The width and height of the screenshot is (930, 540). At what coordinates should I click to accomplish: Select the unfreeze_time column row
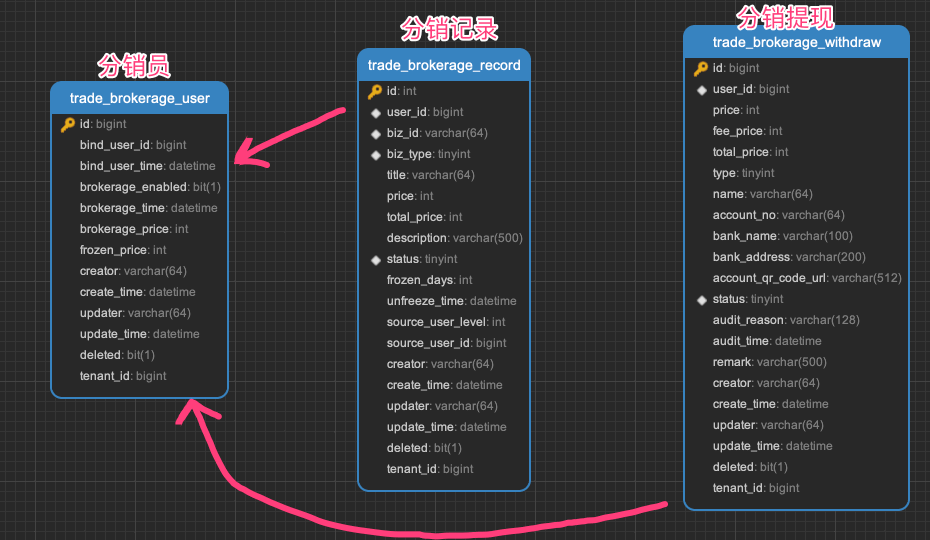coord(451,301)
